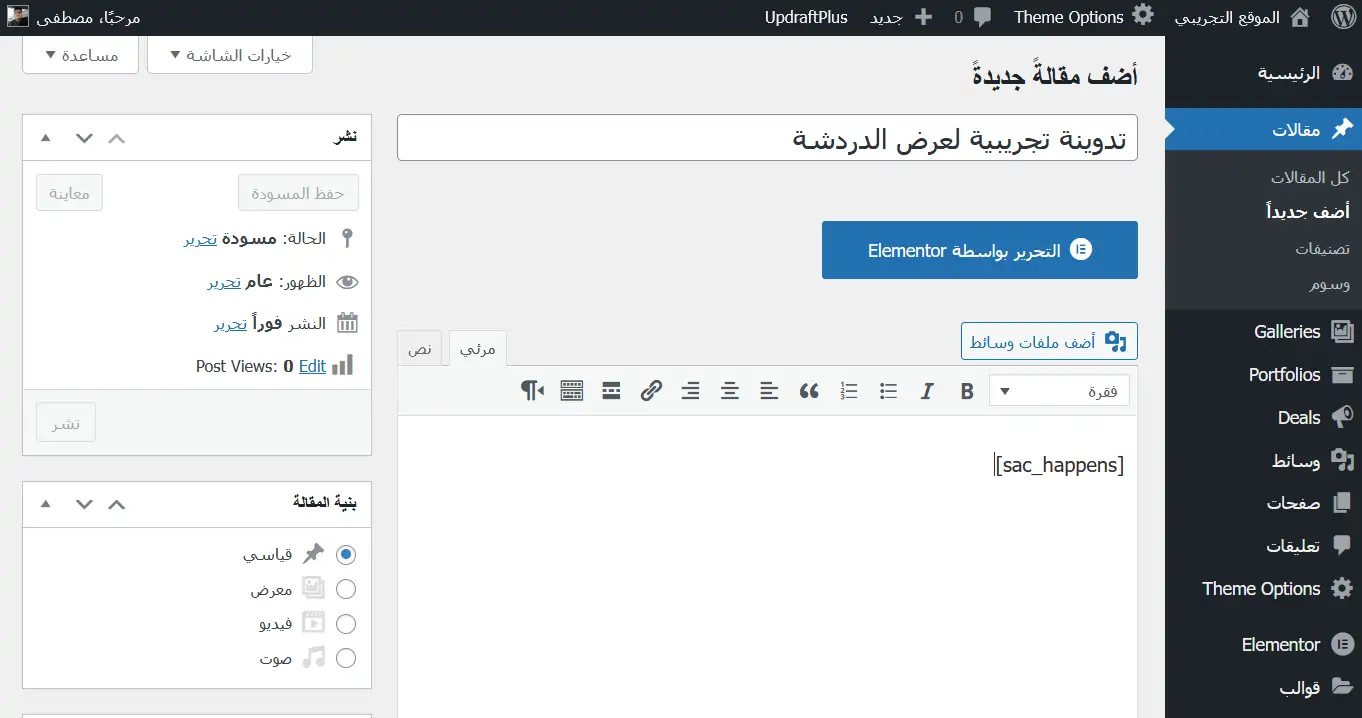Open the فقرة paragraph format dropdown
1362x718 pixels.
click(1059, 391)
